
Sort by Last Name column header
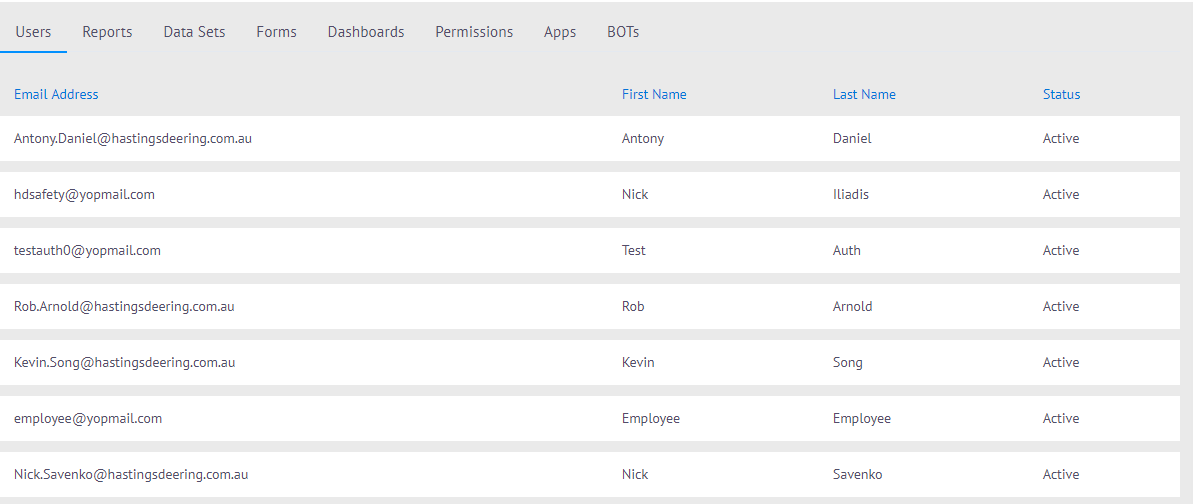coord(864,94)
